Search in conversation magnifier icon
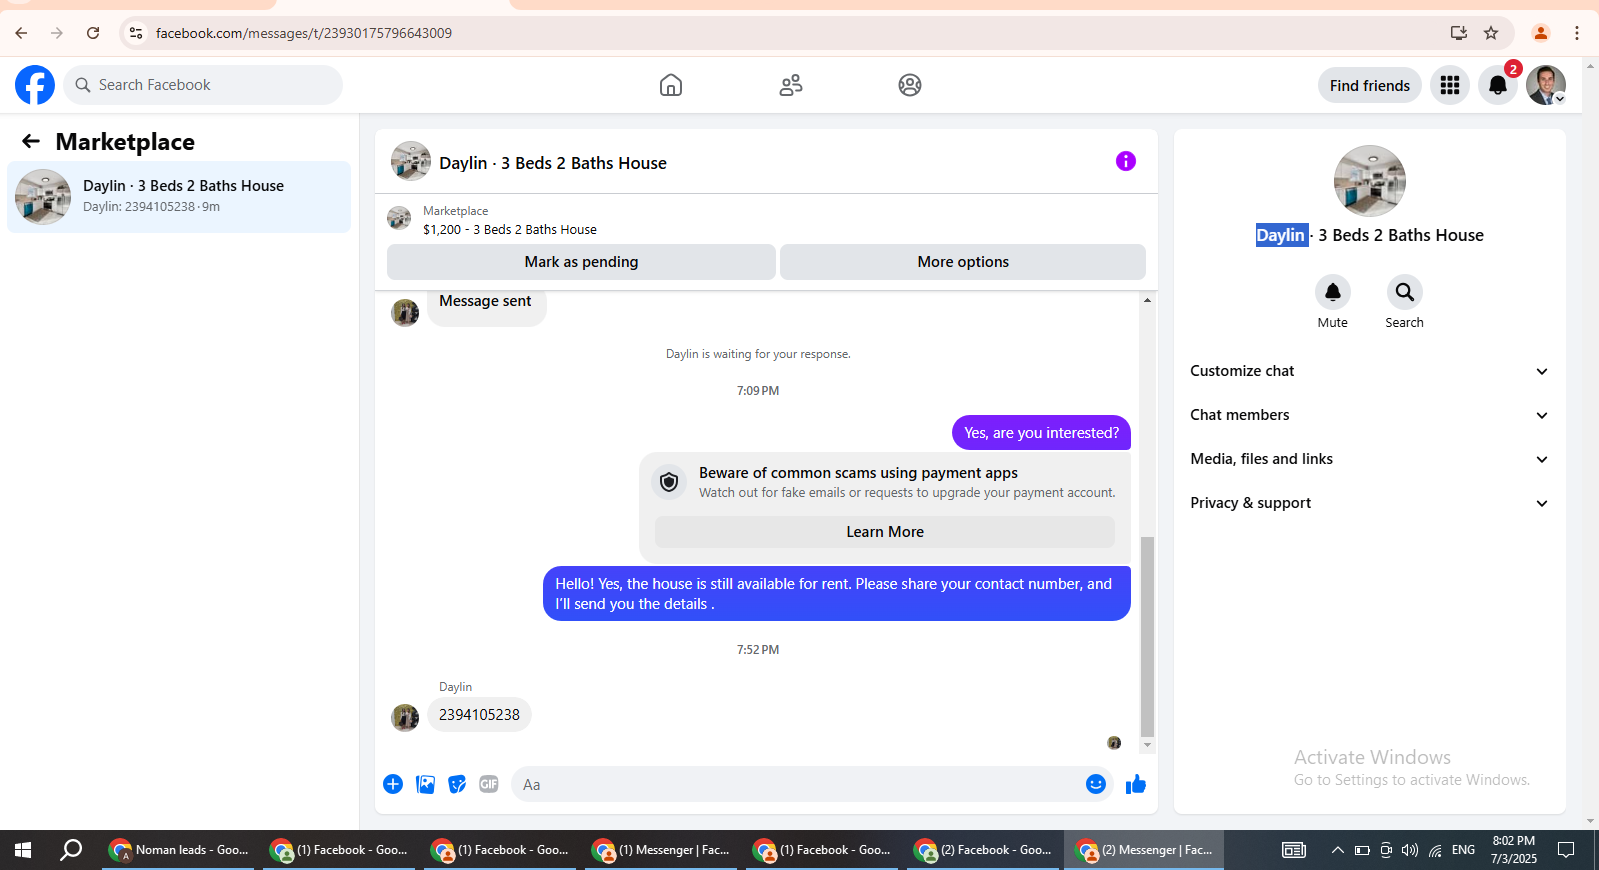 (1405, 292)
